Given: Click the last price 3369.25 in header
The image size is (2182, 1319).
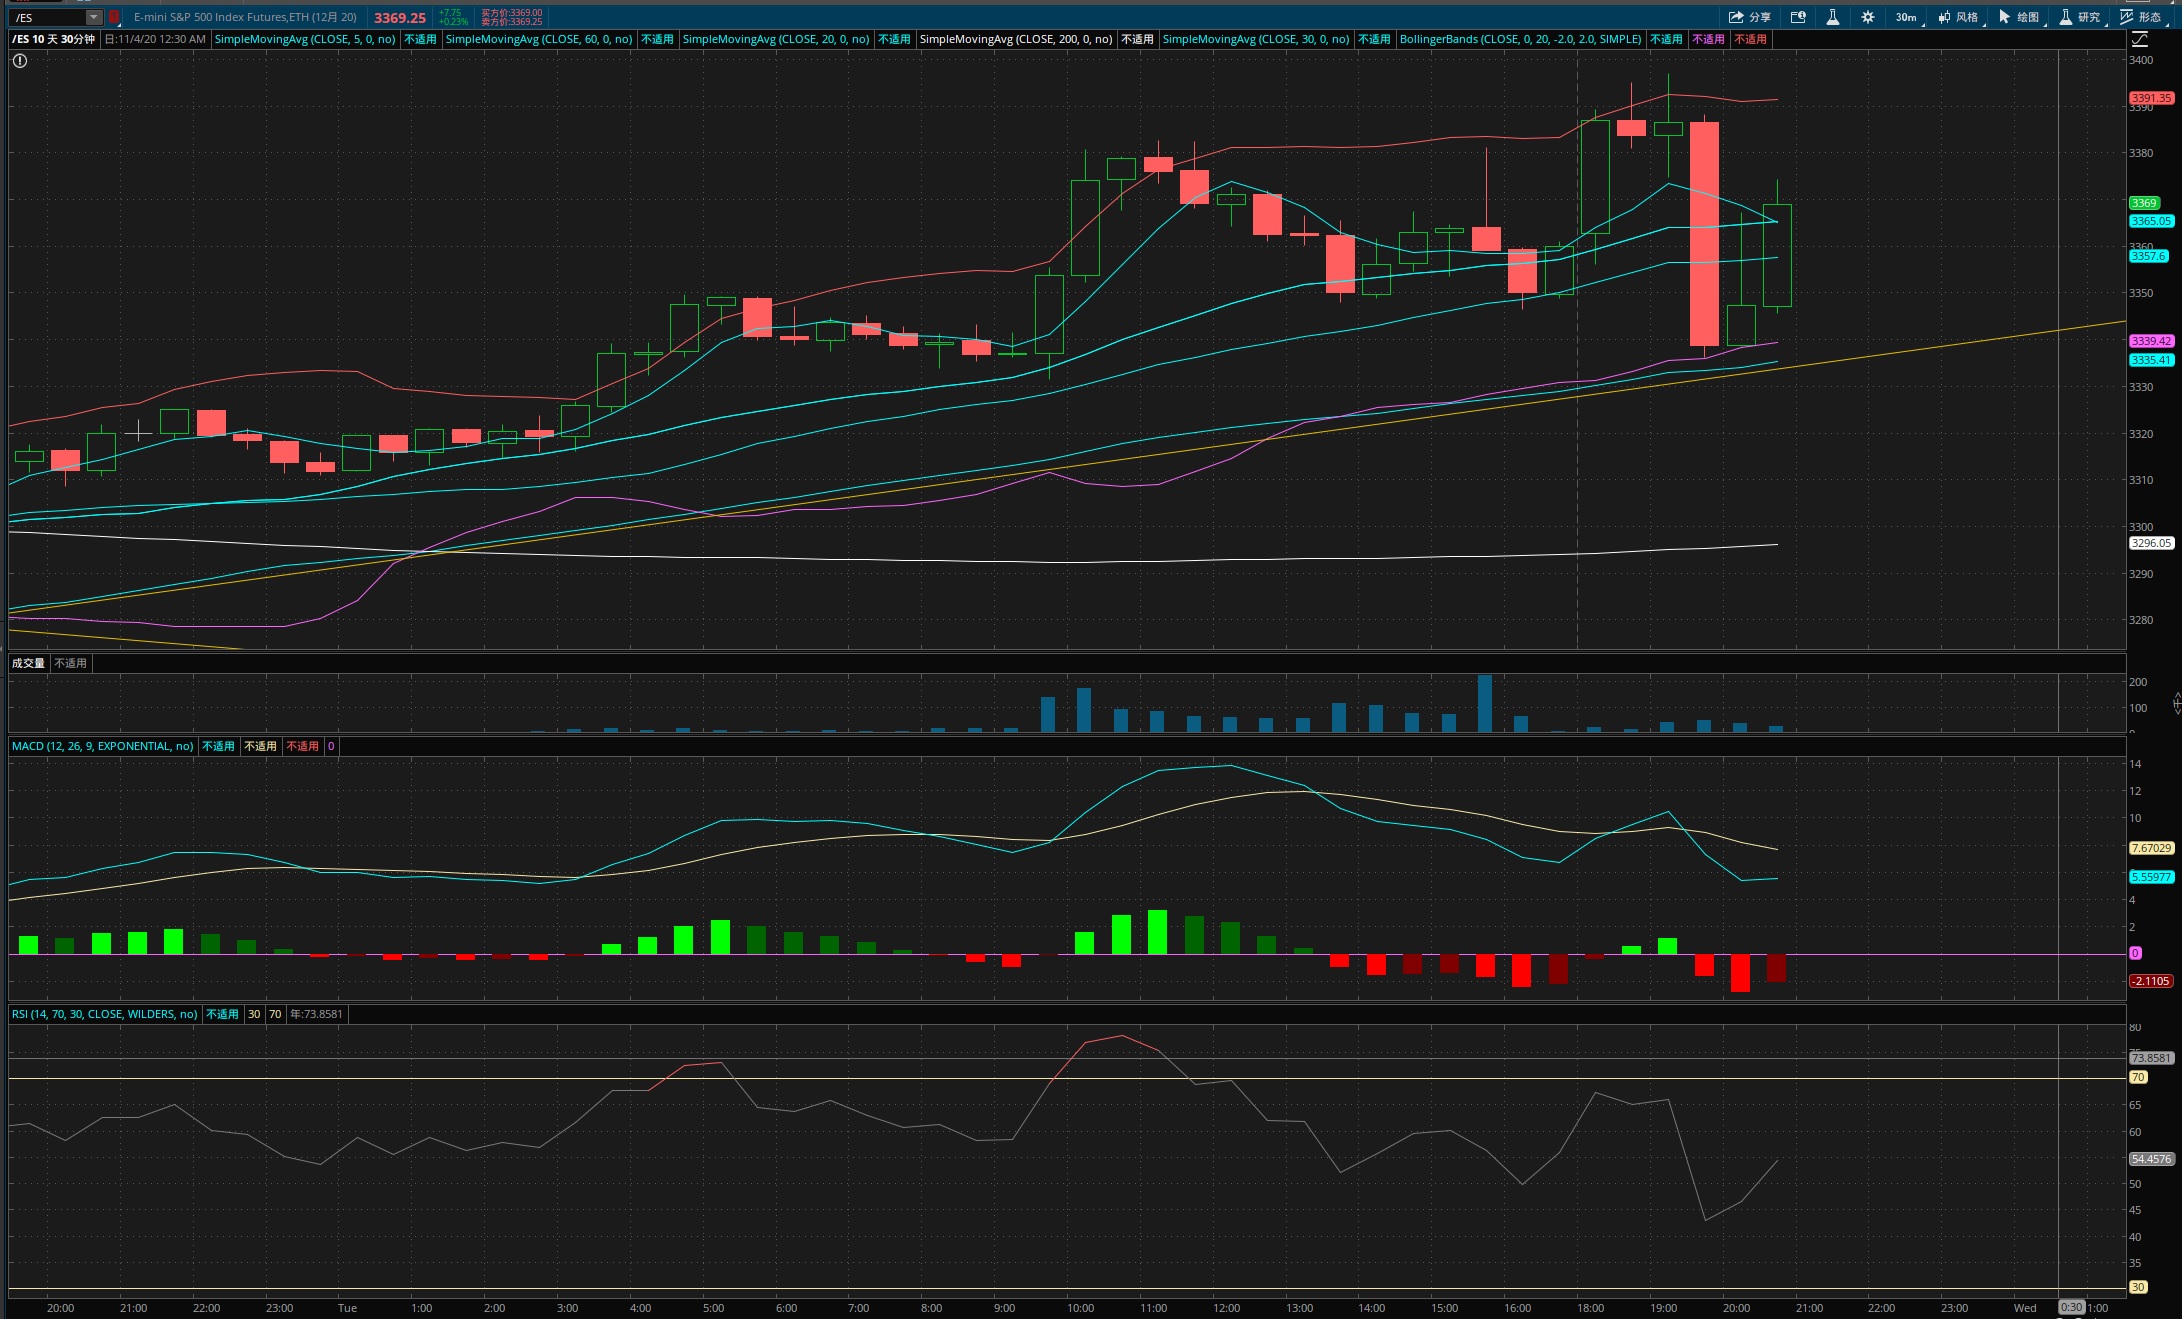Looking at the screenshot, I should [400, 17].
